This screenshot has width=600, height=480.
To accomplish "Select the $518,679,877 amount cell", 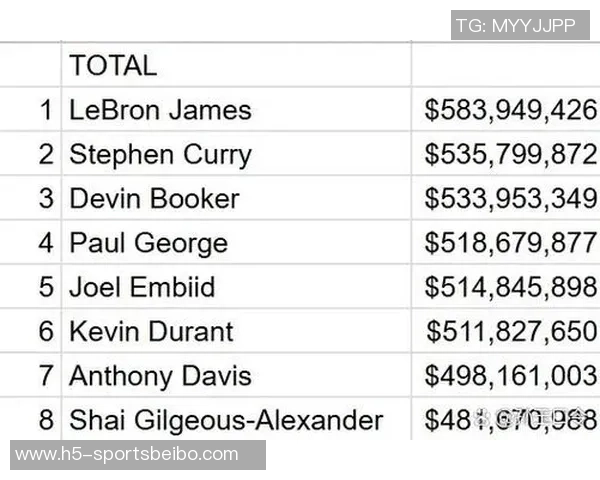I will 510,243.
